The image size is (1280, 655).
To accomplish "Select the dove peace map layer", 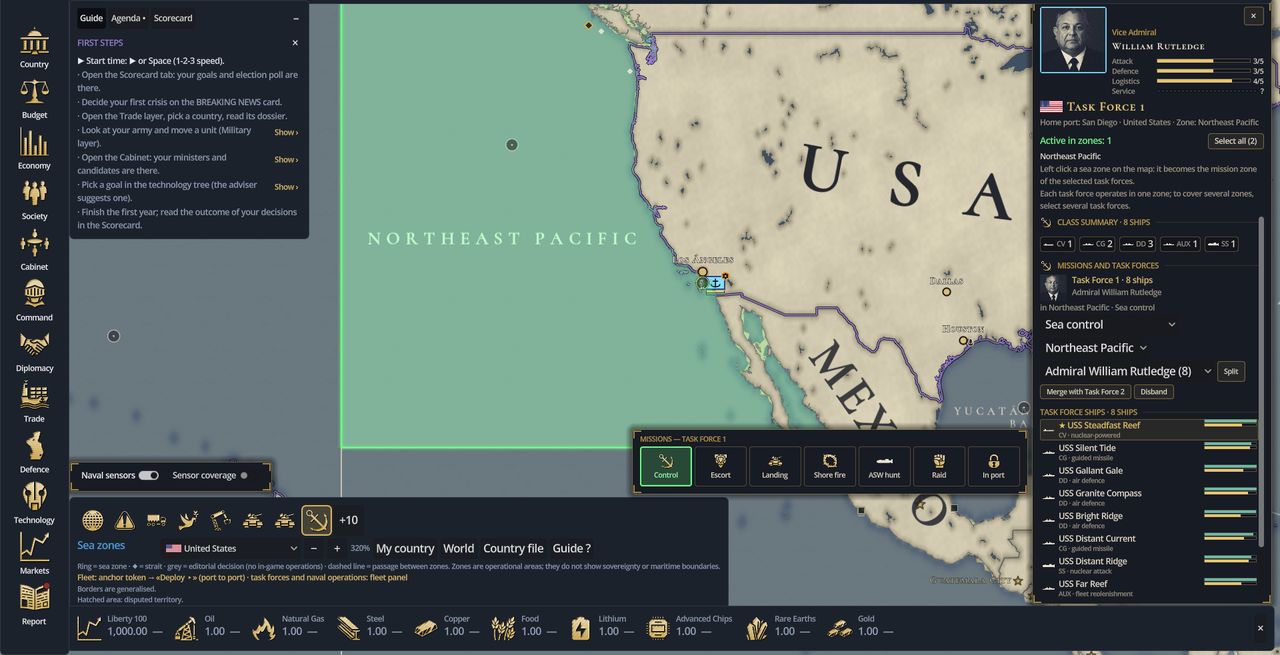I will click(188, 520).
